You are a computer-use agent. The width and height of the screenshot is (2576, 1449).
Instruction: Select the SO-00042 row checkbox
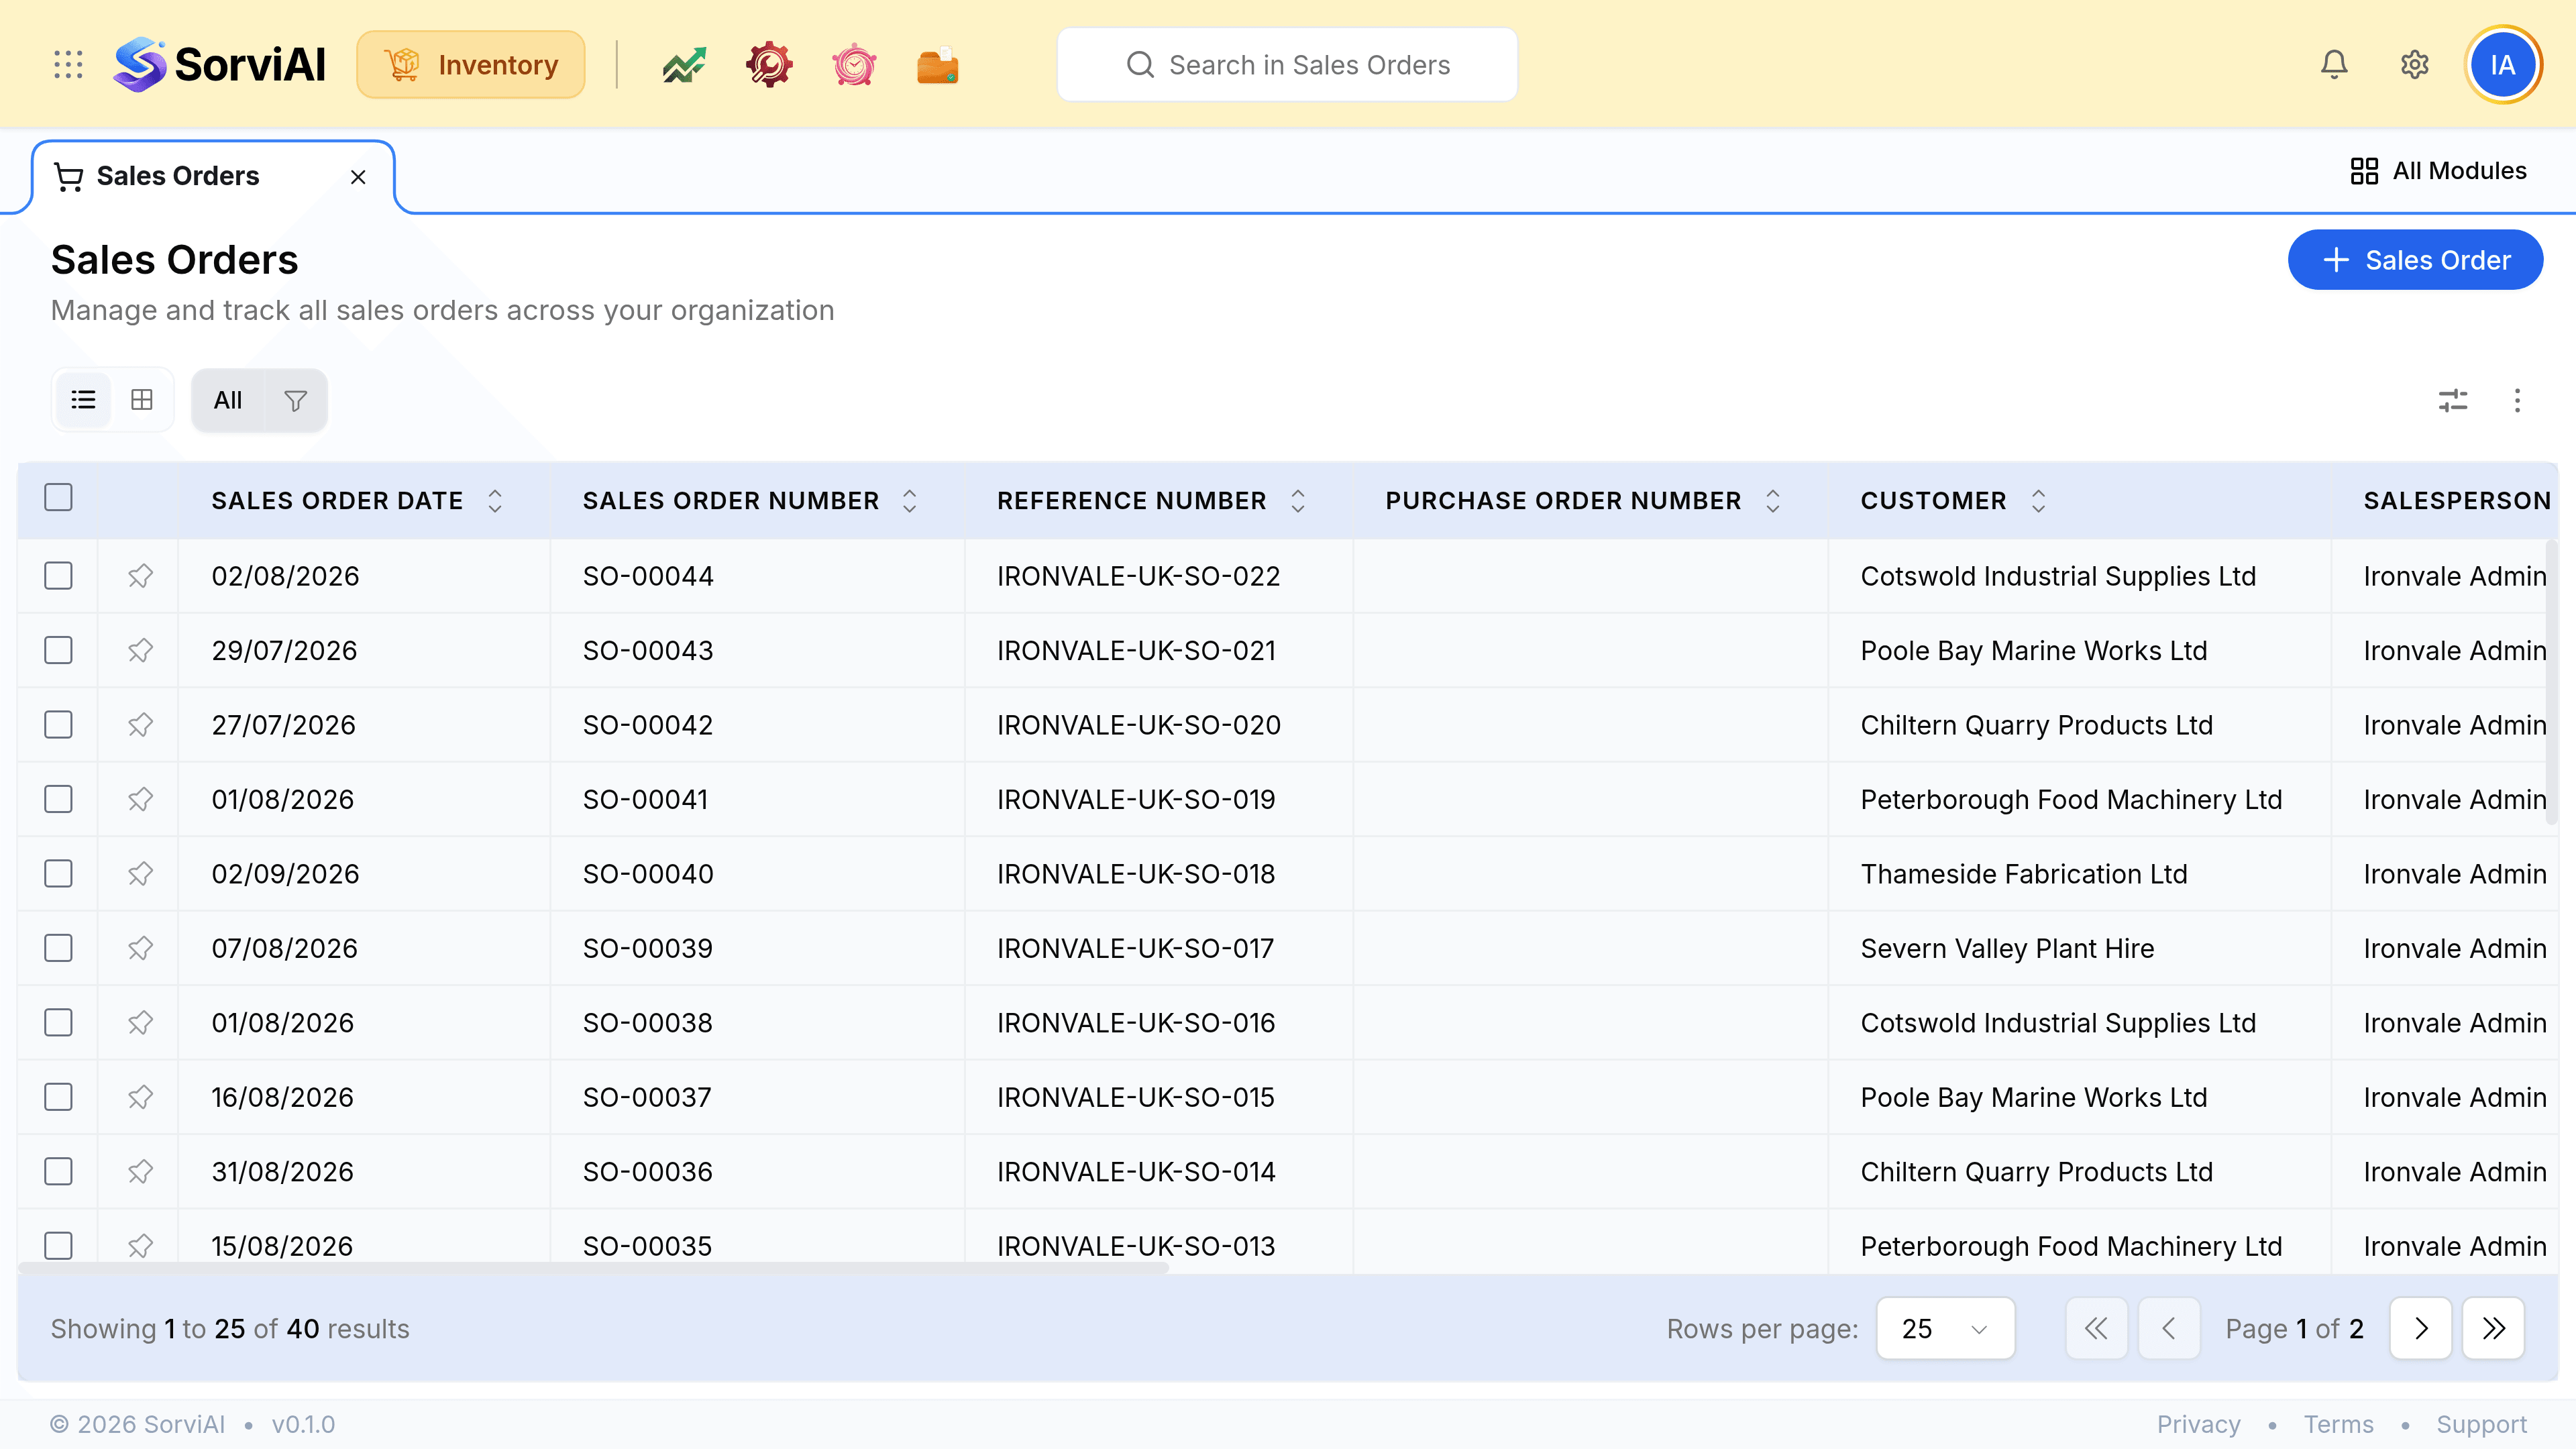59,725
